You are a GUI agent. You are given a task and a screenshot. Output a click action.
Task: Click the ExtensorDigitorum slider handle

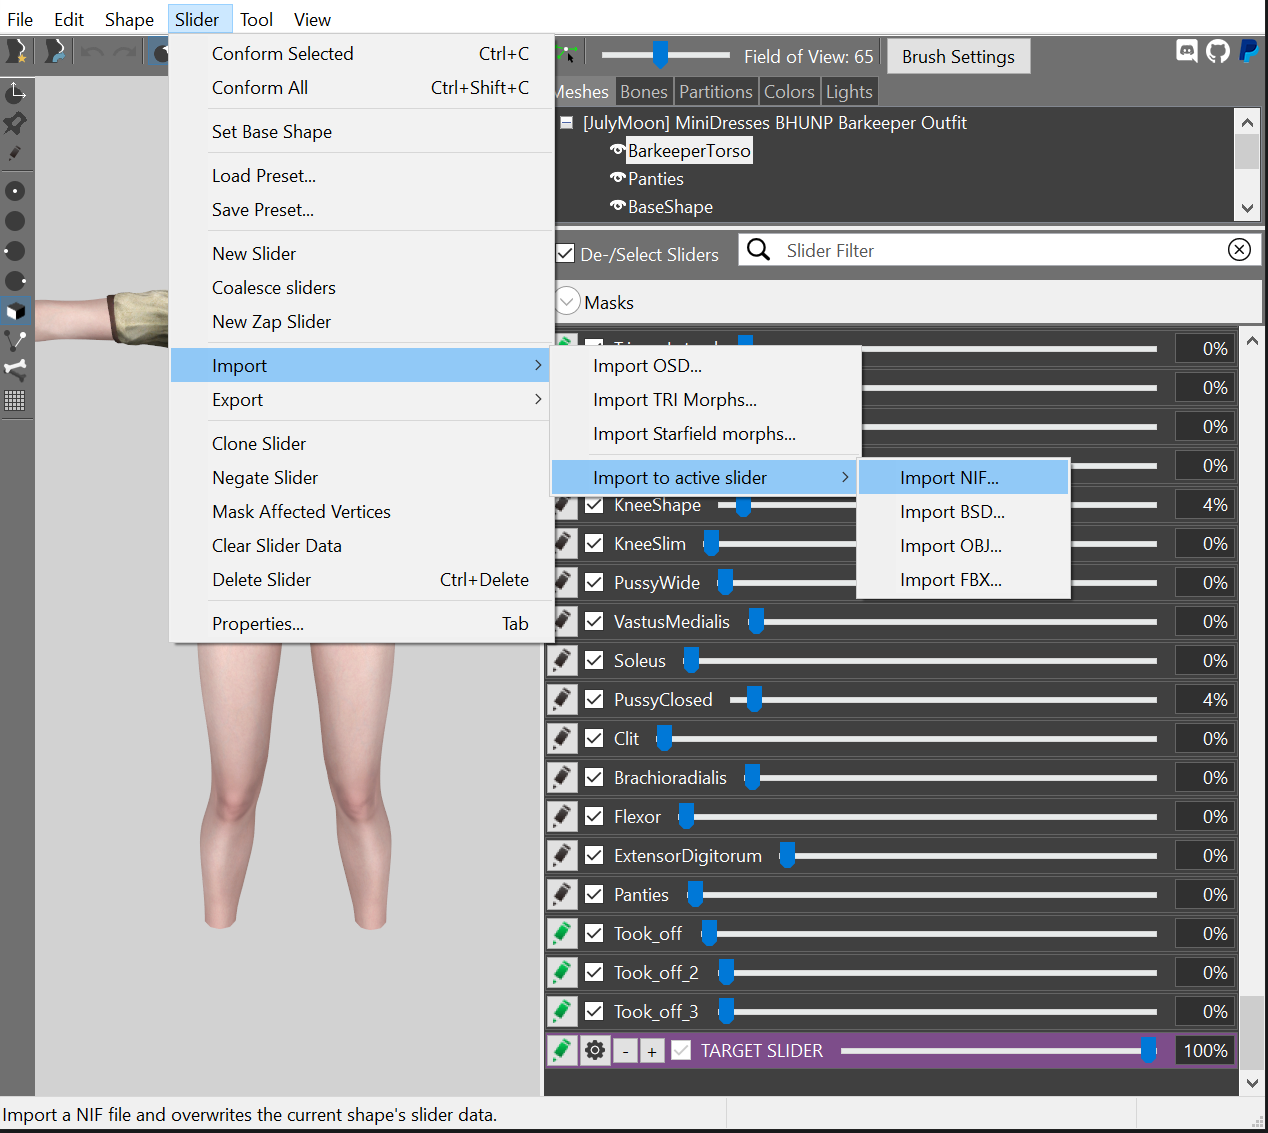(787, 854)
